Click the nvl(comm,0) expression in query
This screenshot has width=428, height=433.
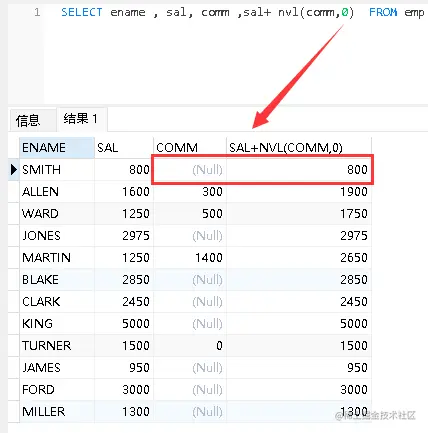coord(316,13)
